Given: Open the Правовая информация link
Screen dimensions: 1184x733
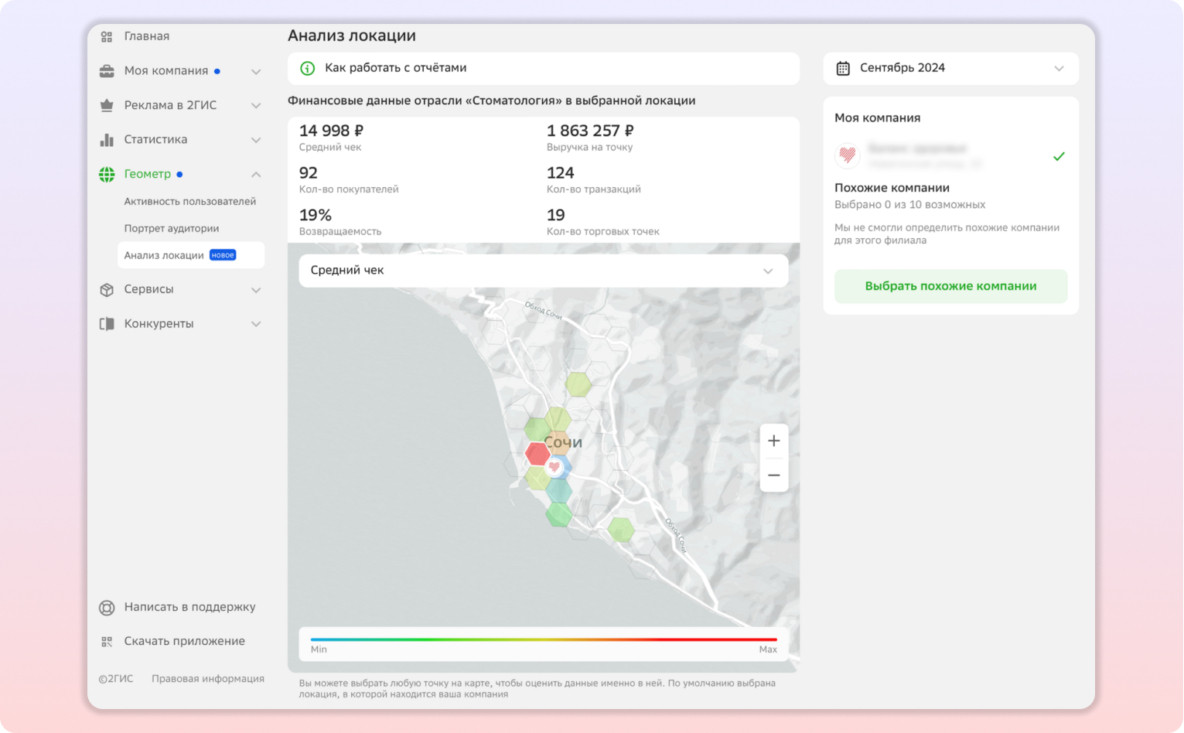Looking at the screenshot, I should coord(208,679).
